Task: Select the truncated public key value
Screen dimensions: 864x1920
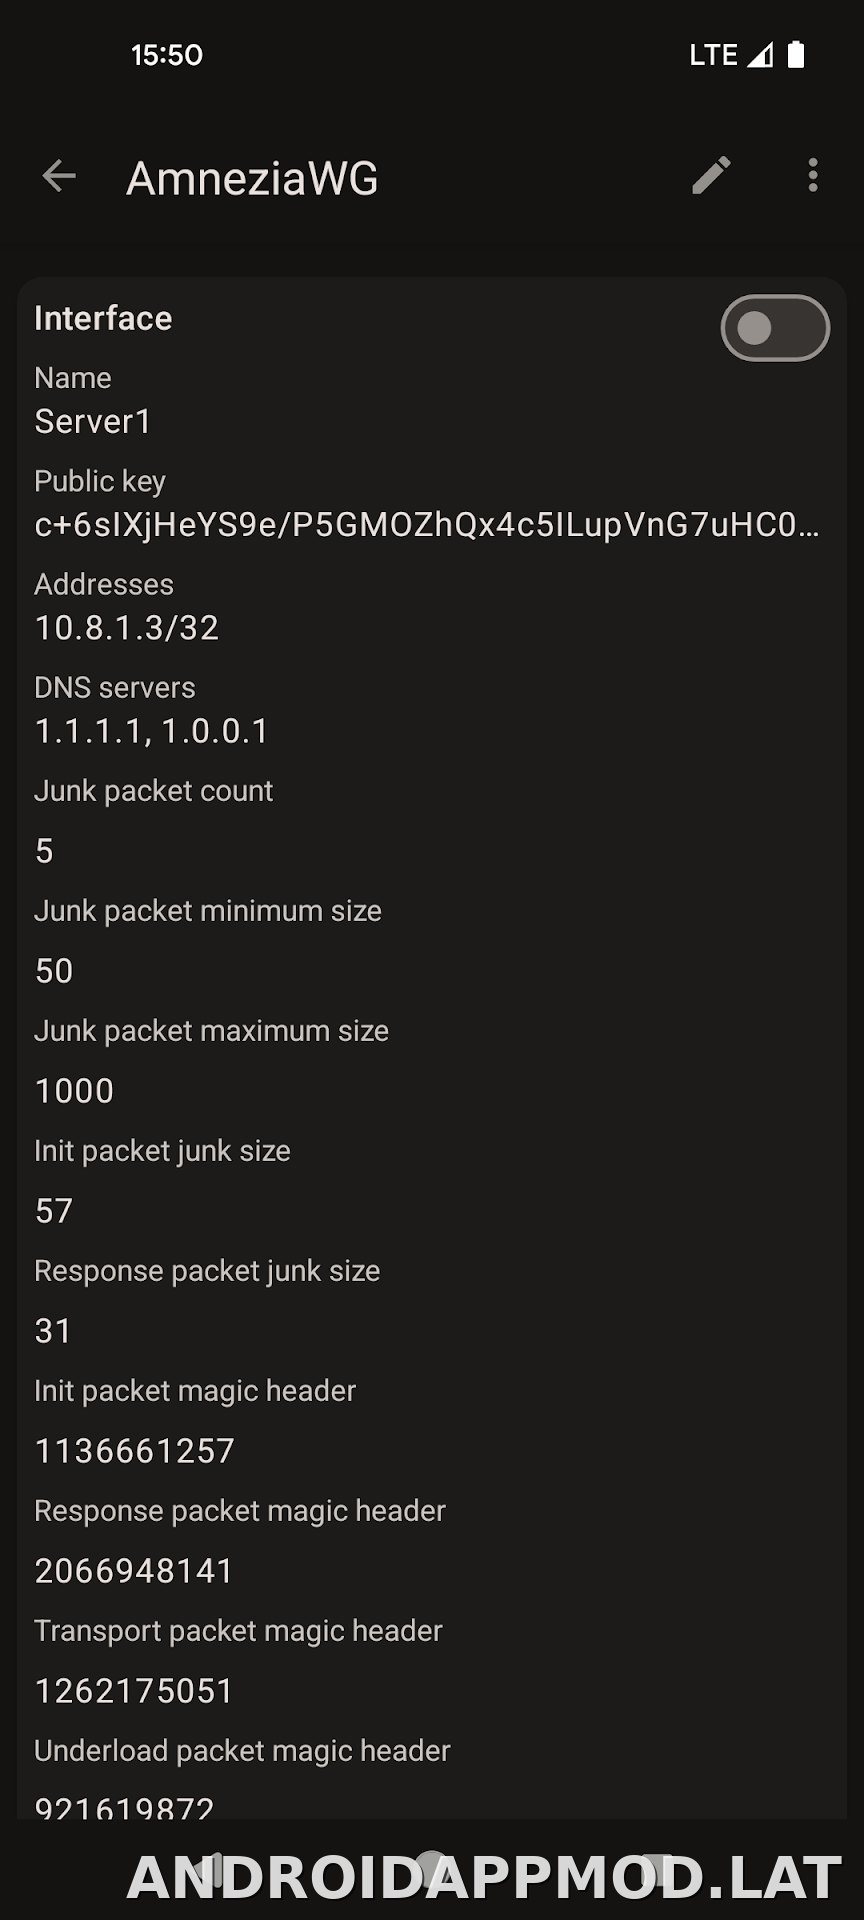Action: 427,525
